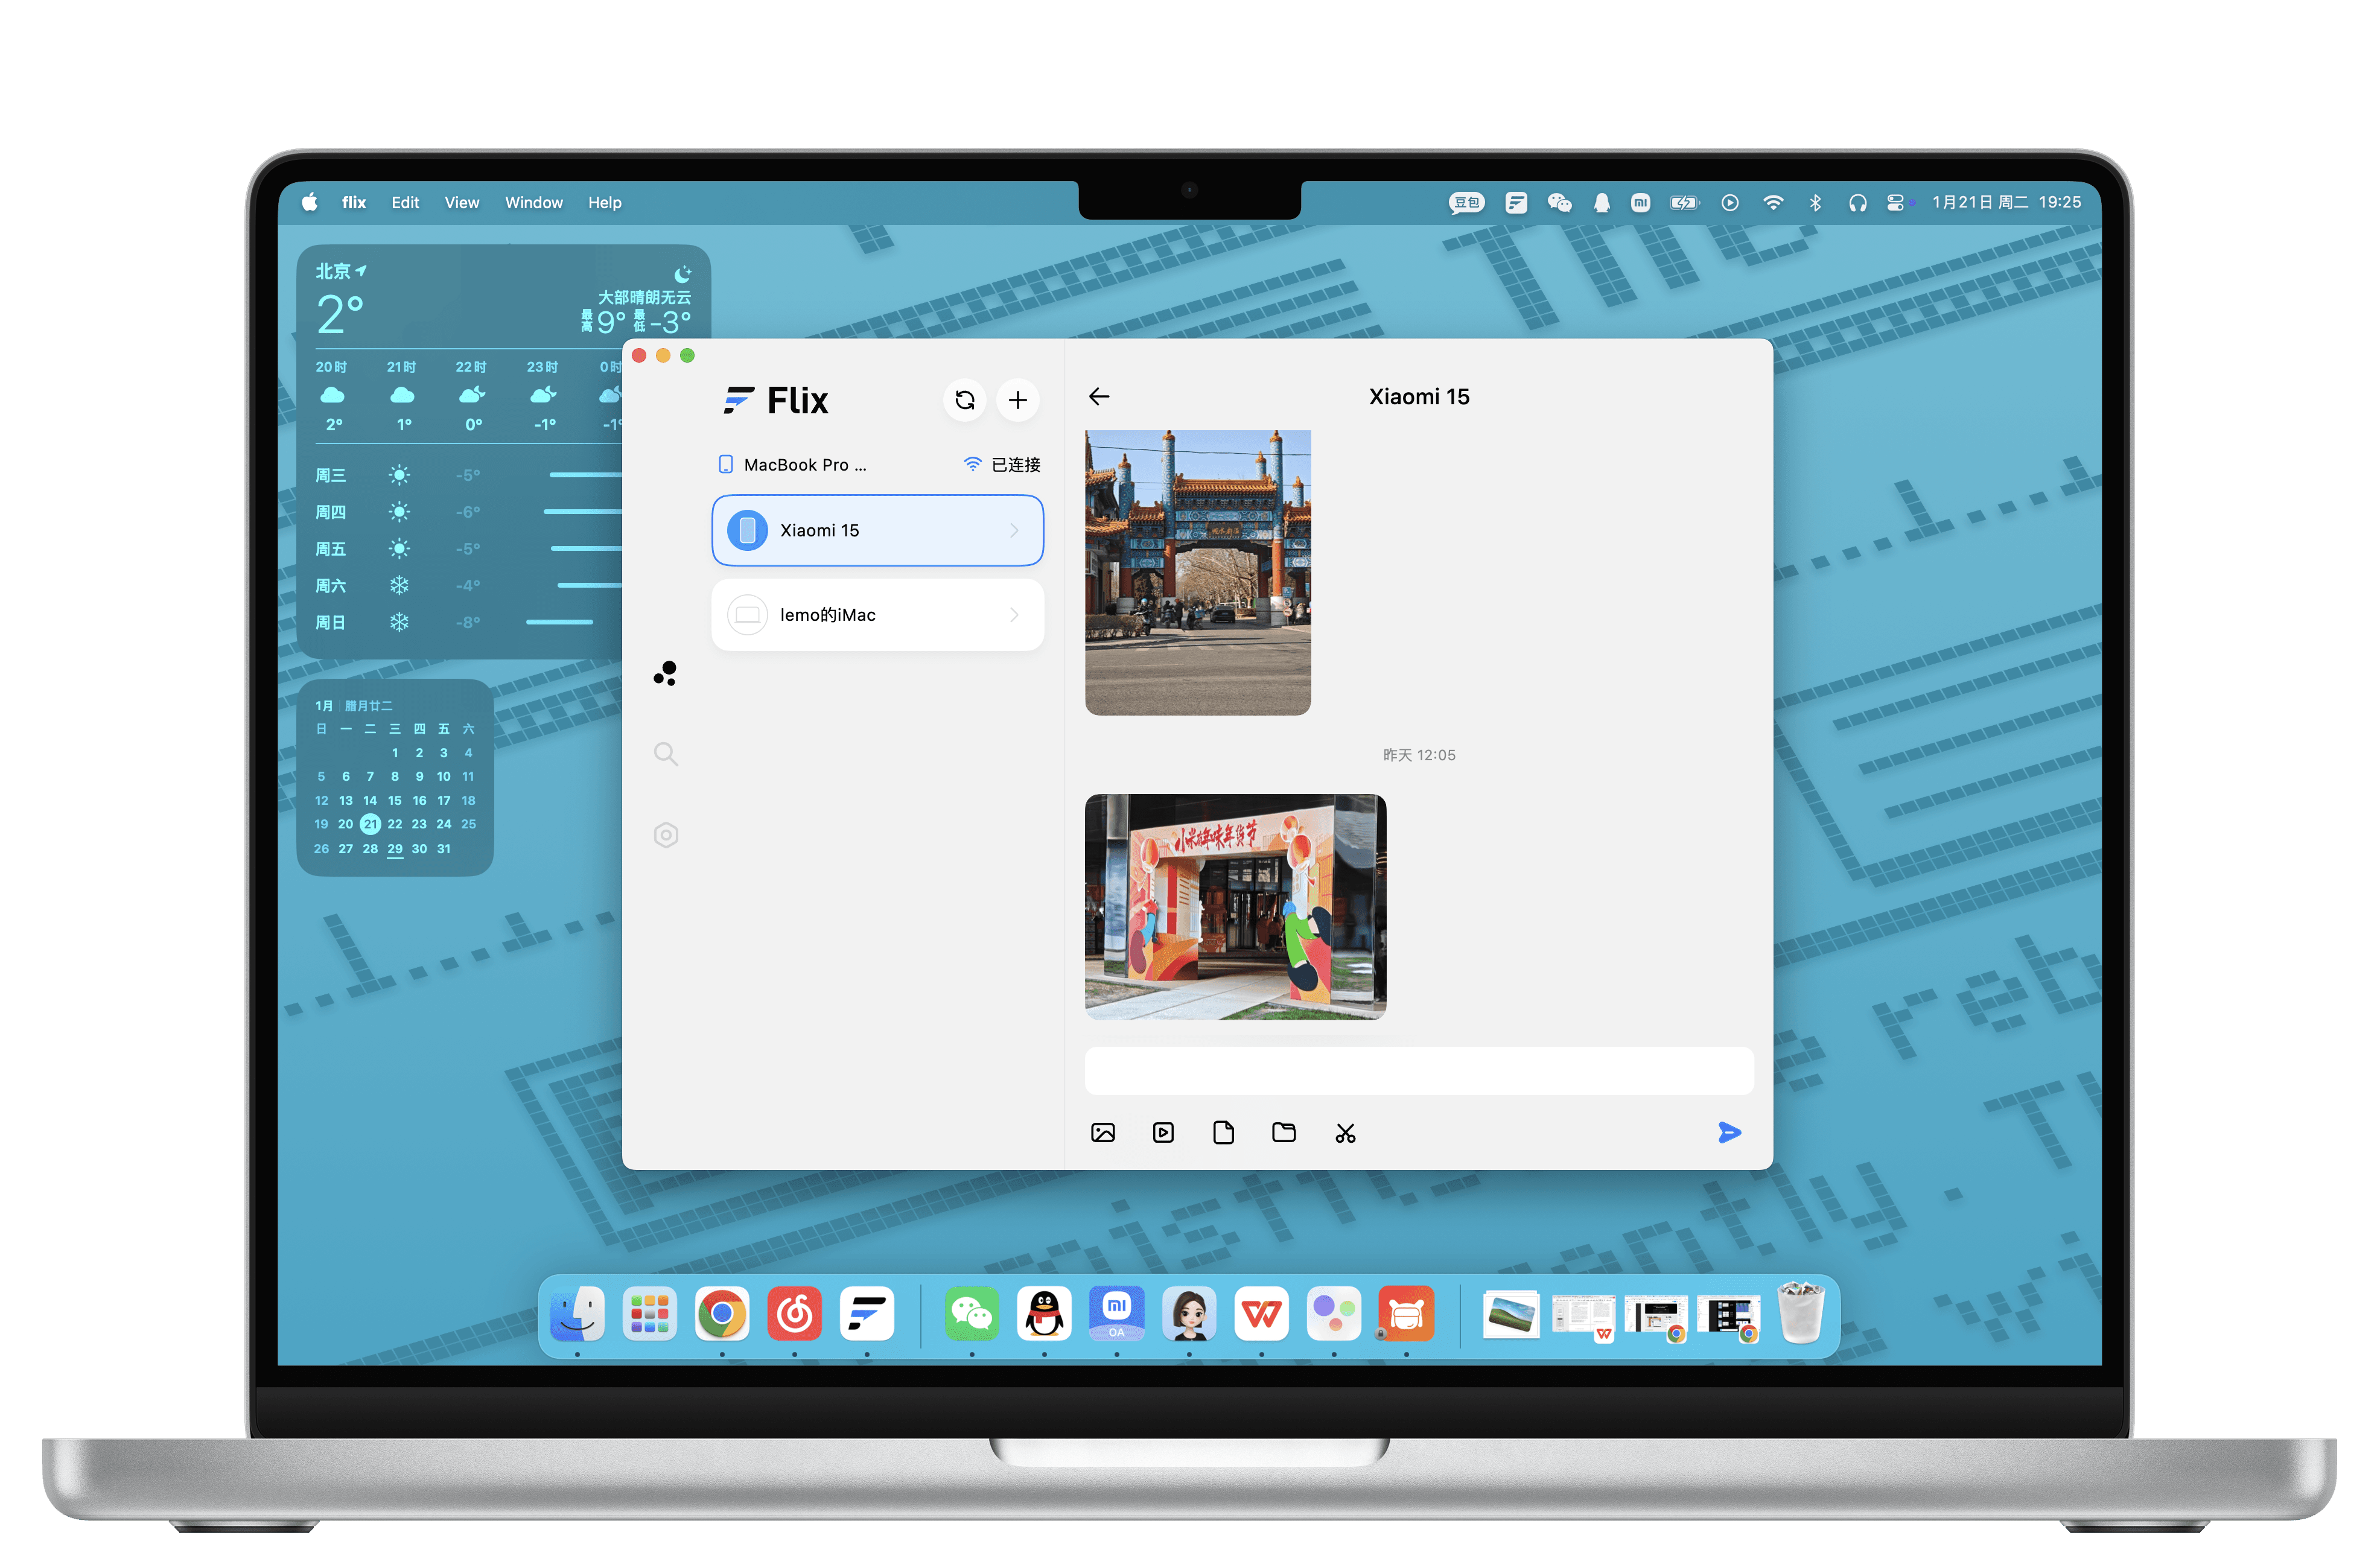The height and width of the screenshot is (1547, 2380).
Task: Open the Window menu
Action: pyautogui.click(x=533, y=202)
